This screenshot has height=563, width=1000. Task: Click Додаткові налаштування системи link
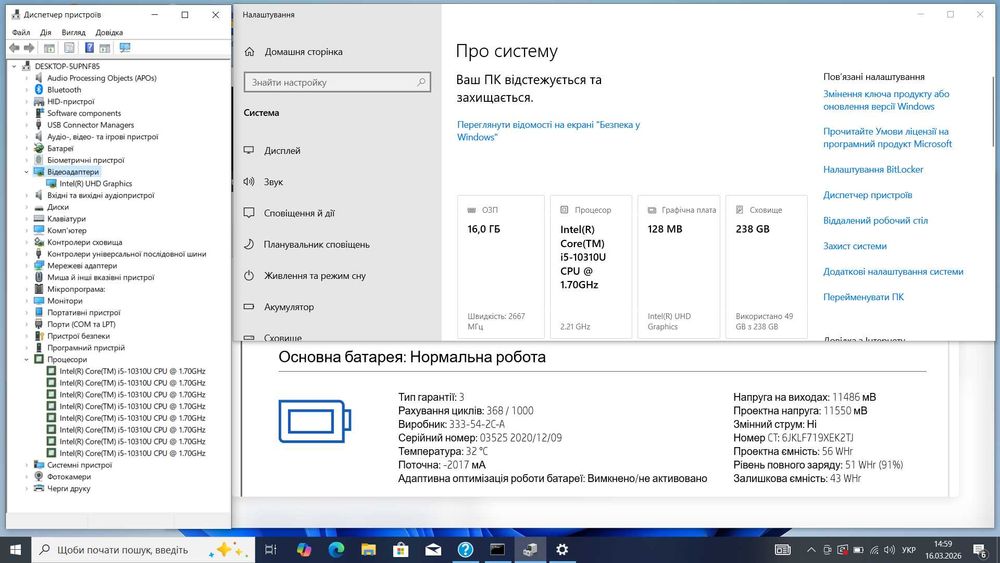(x=893, y=272)
